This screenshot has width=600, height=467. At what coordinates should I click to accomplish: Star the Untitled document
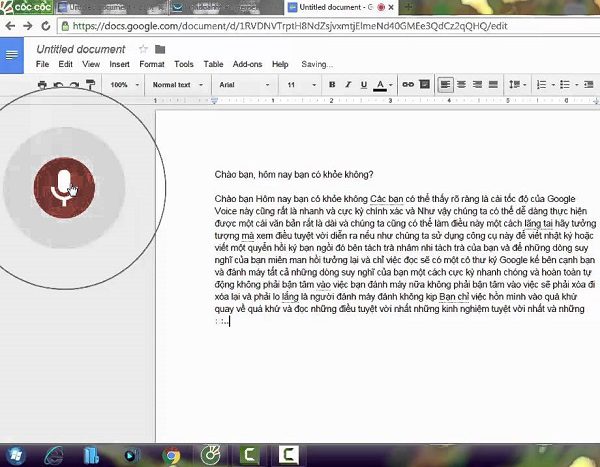[x=143, y=49]
